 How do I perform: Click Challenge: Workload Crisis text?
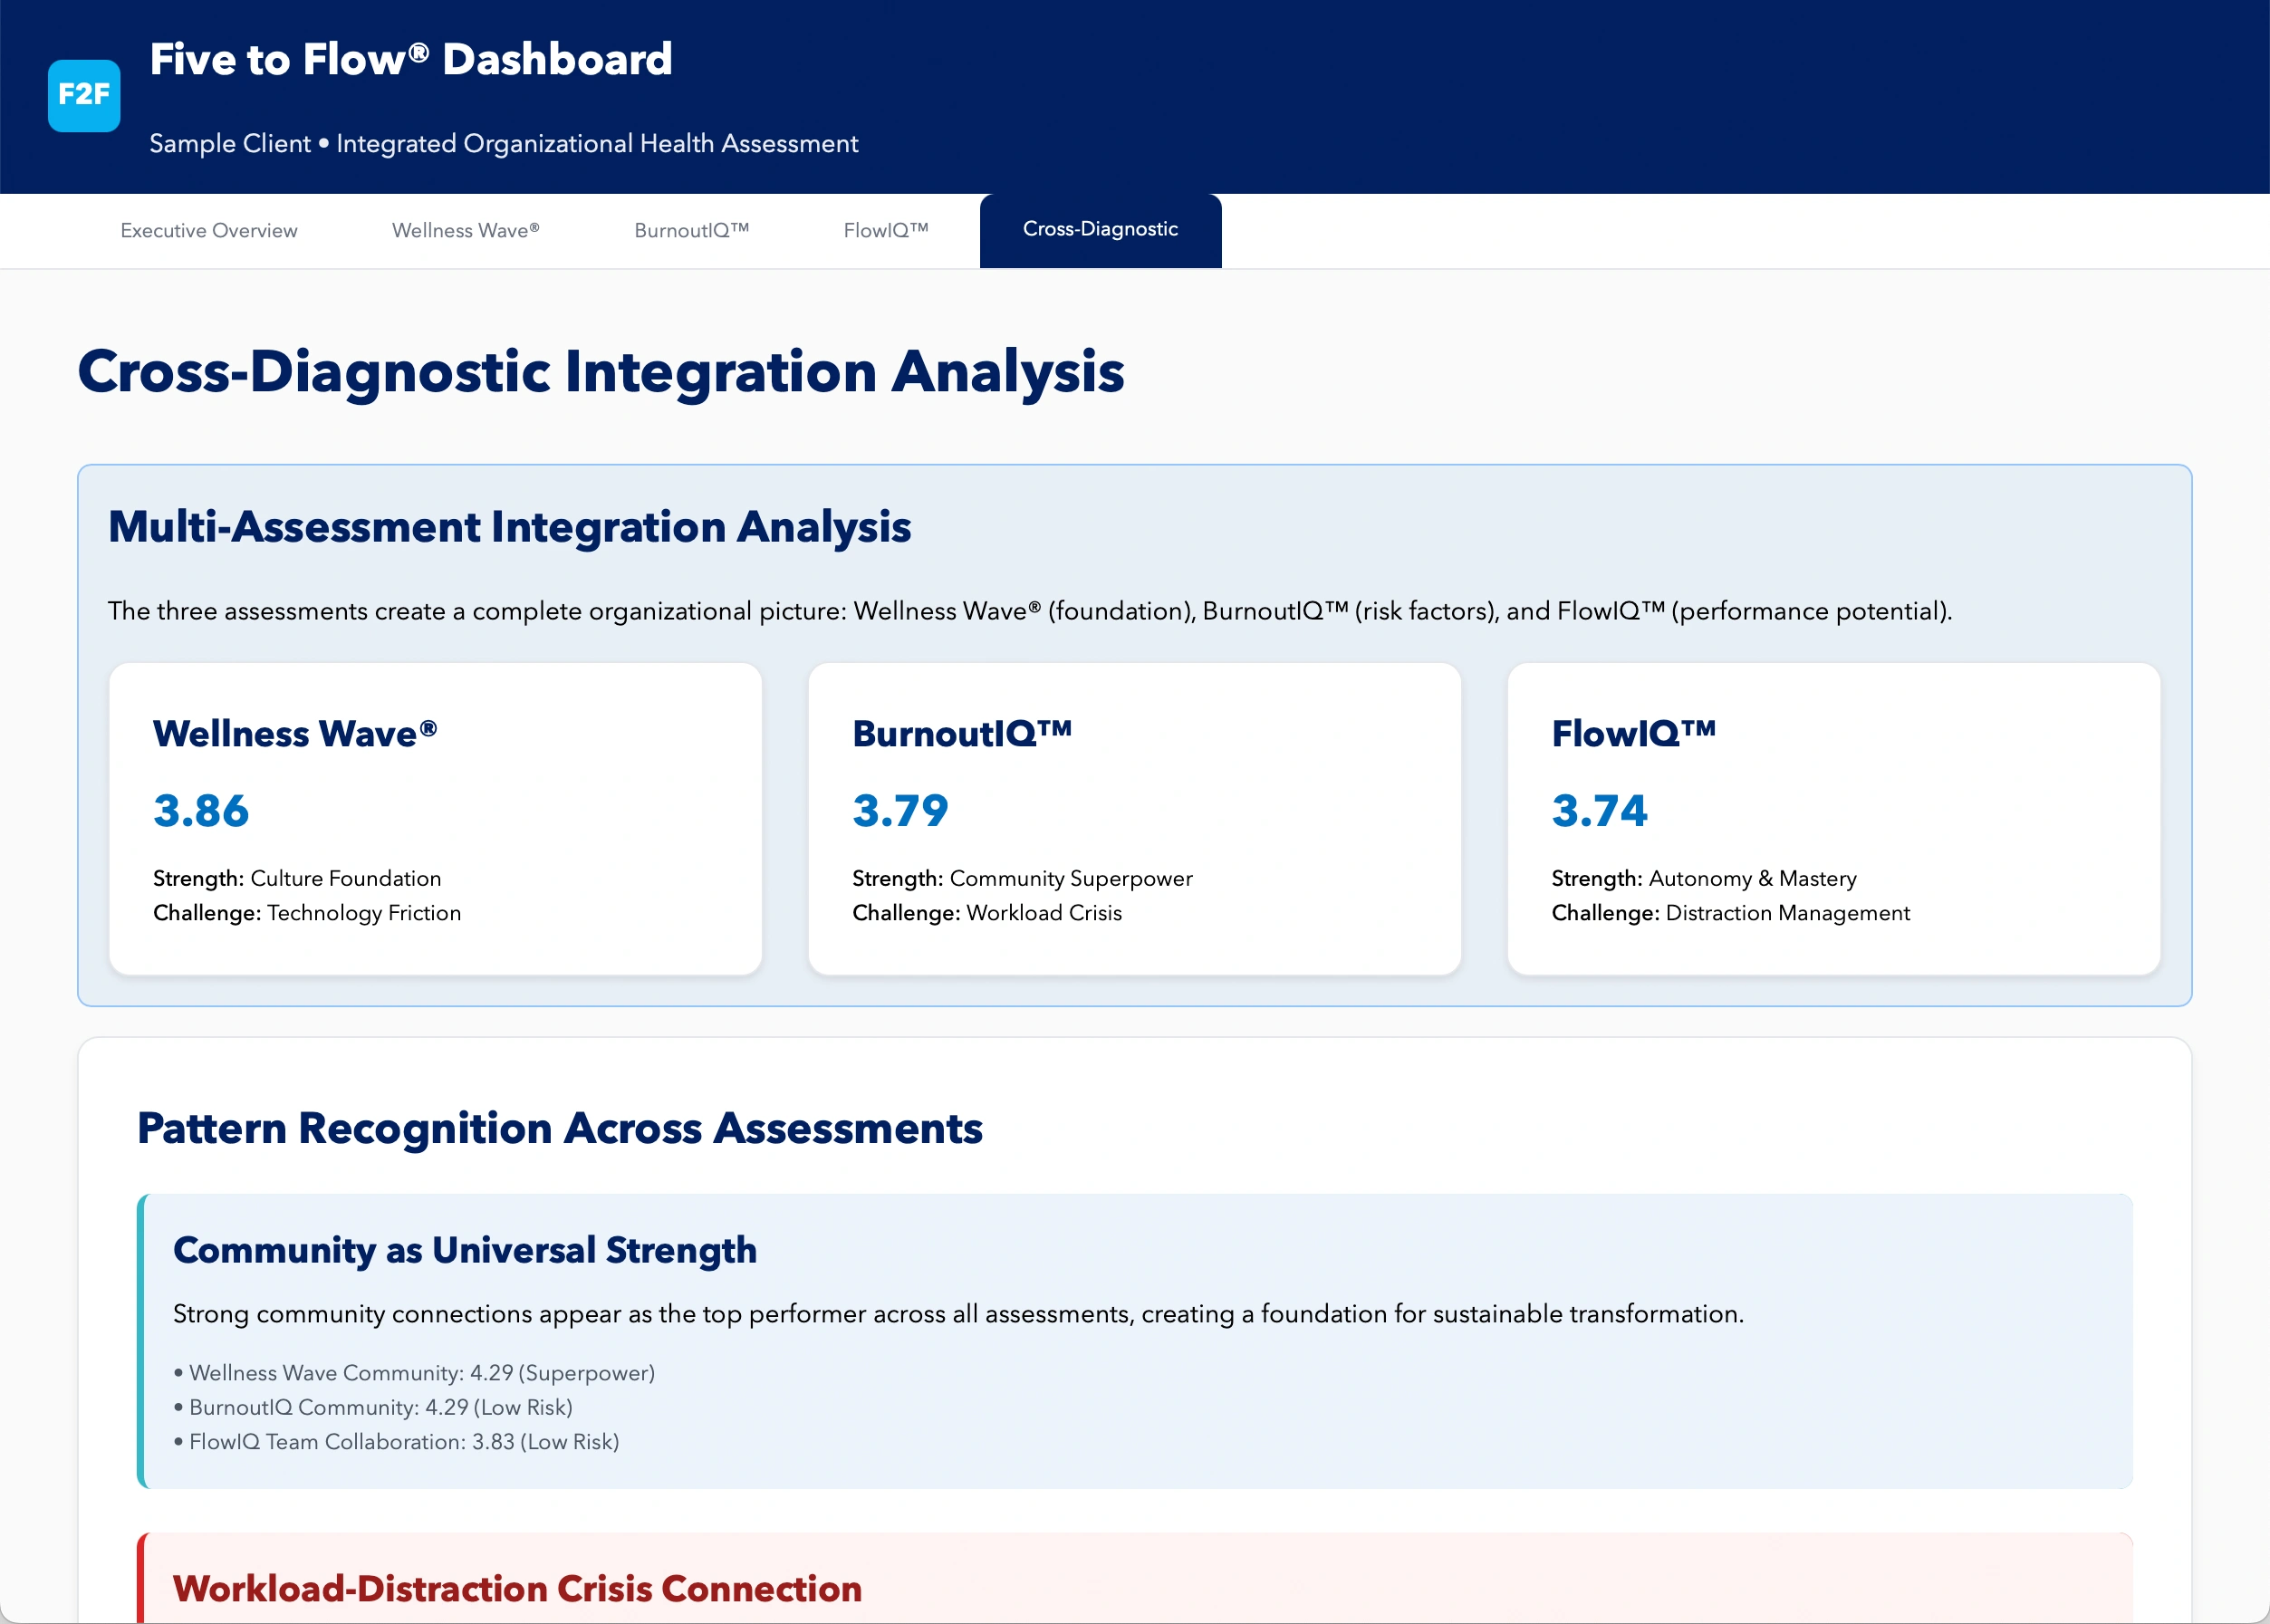click(987, 913)
